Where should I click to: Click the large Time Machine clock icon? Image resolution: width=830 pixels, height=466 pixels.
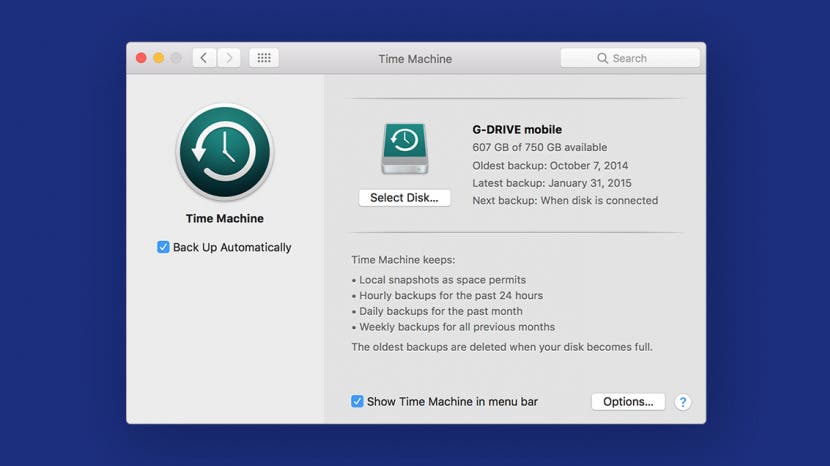coord(225,152)
